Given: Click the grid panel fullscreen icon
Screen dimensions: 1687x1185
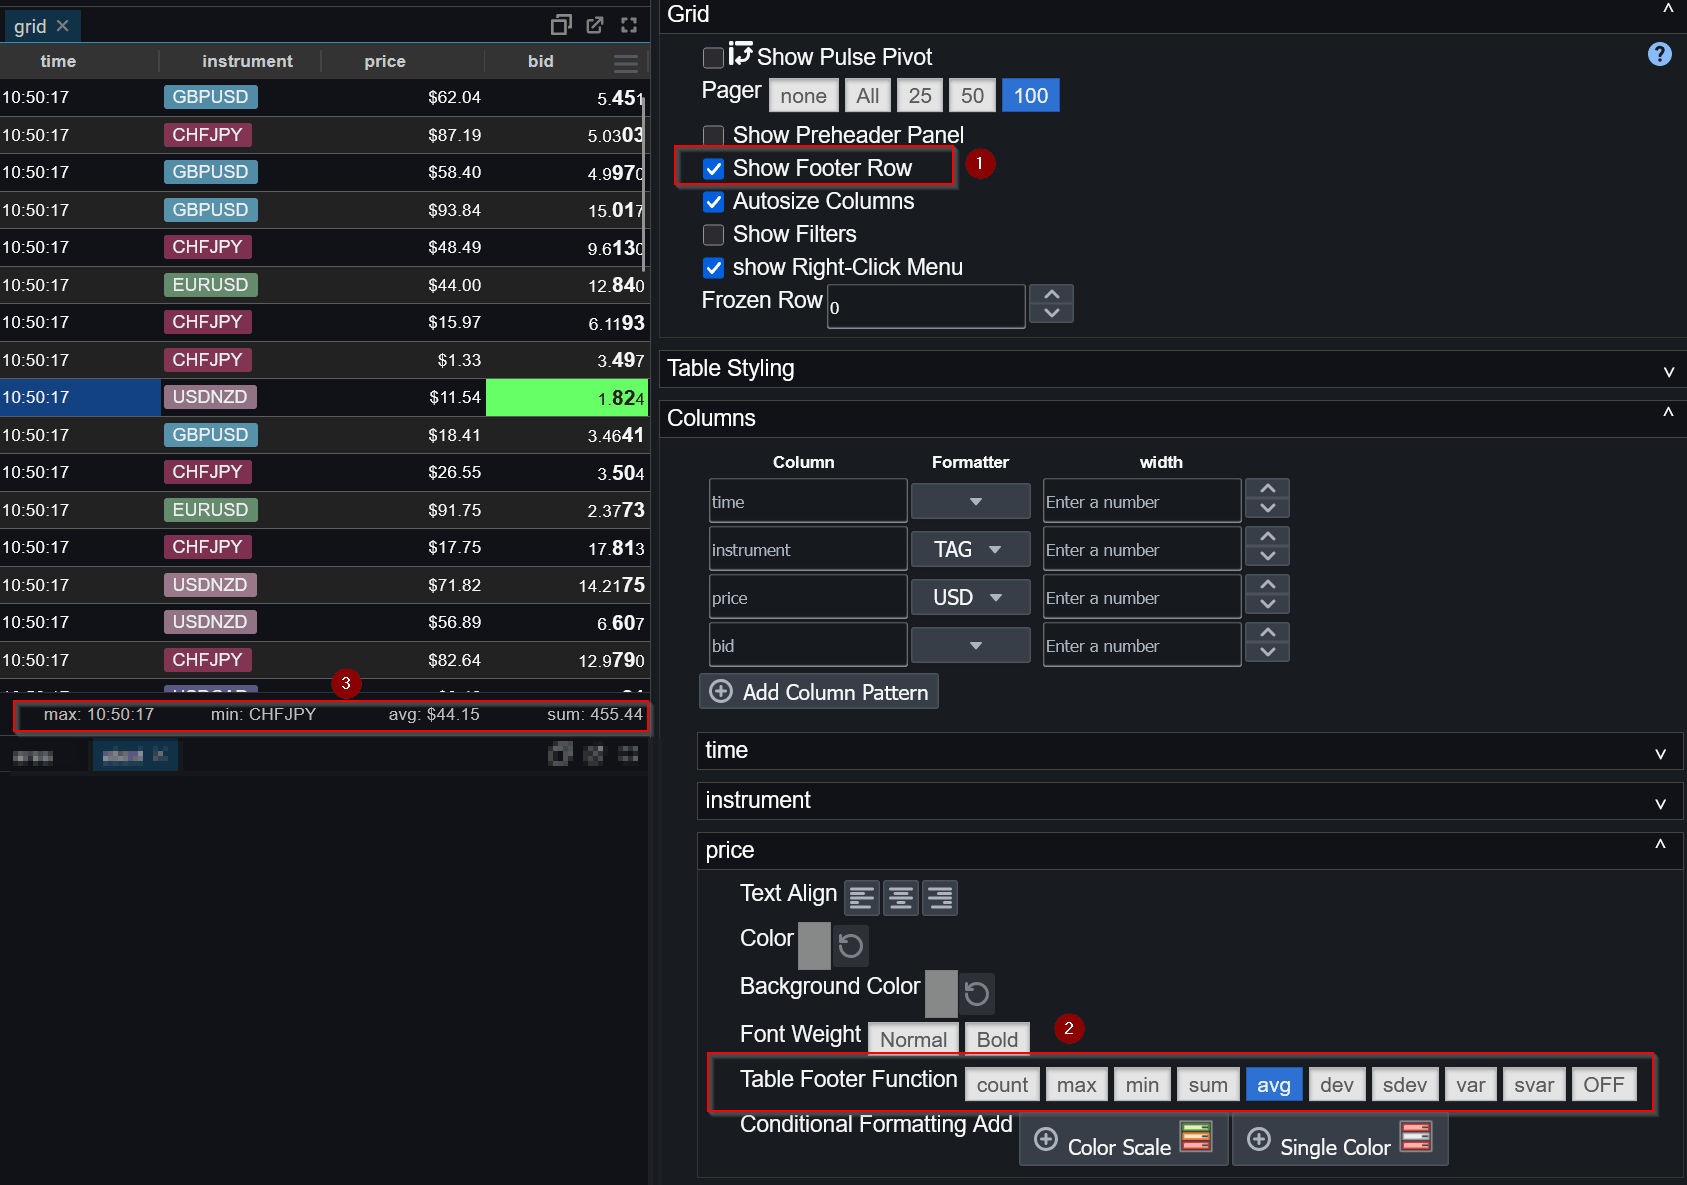Looking at the screenshot, I should [x=629, y=26].
